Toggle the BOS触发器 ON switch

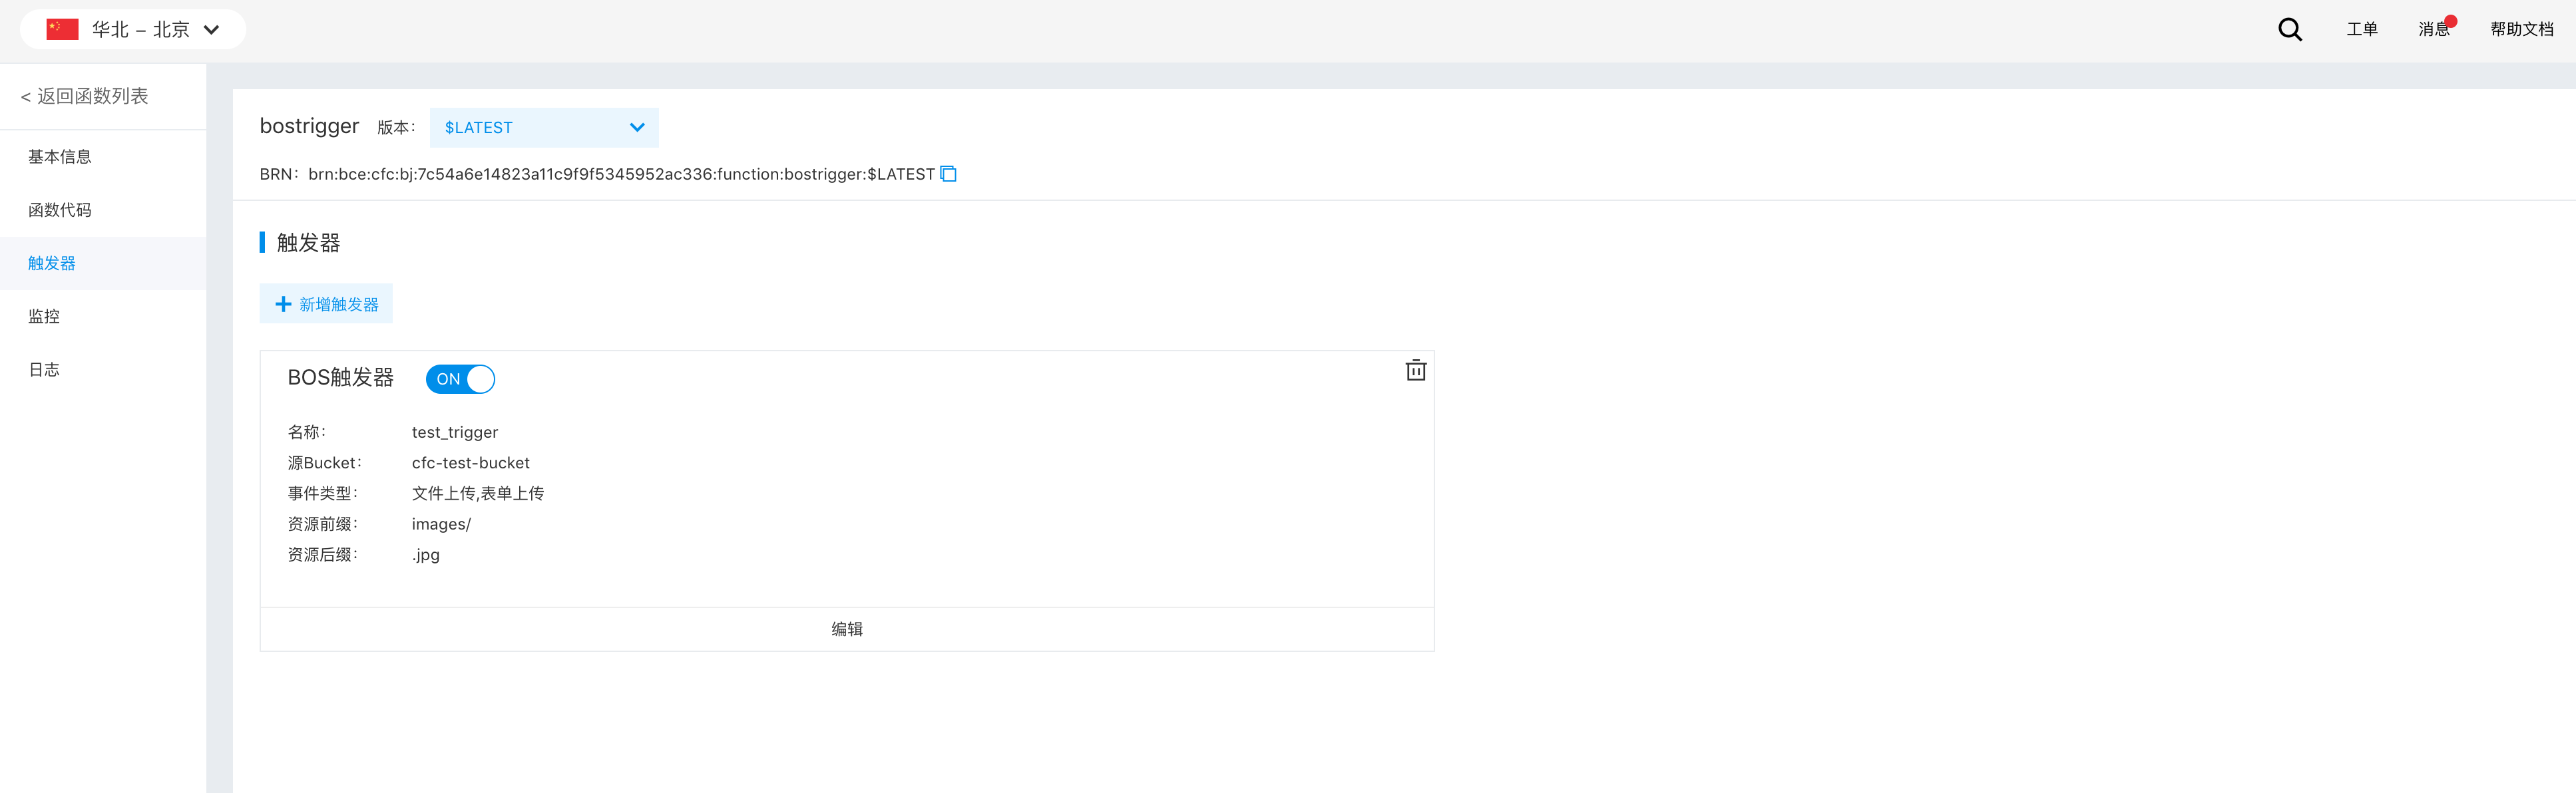pyautogui.click(x=460, y=379)
